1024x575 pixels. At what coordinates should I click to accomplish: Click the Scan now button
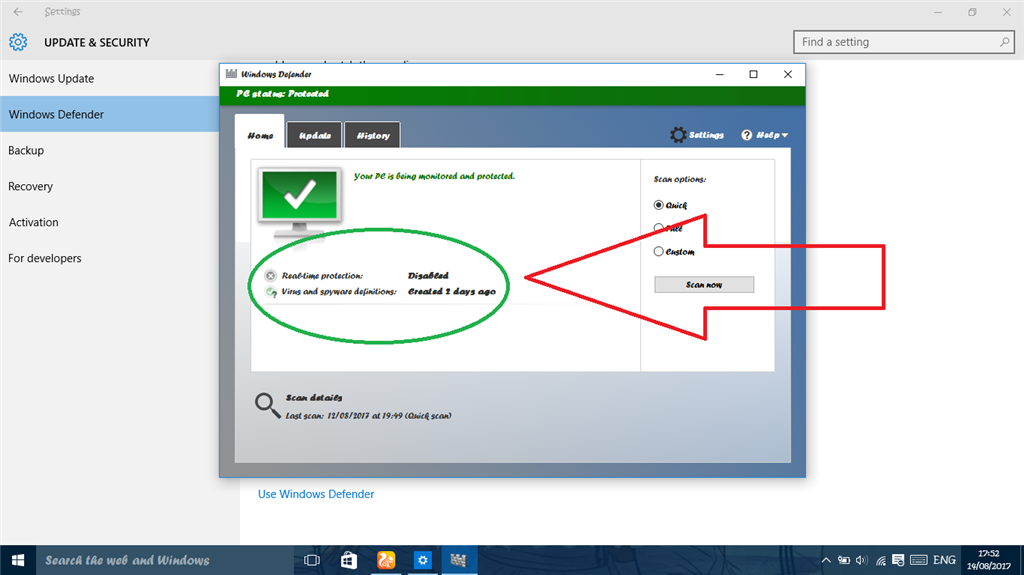point(704,284)
